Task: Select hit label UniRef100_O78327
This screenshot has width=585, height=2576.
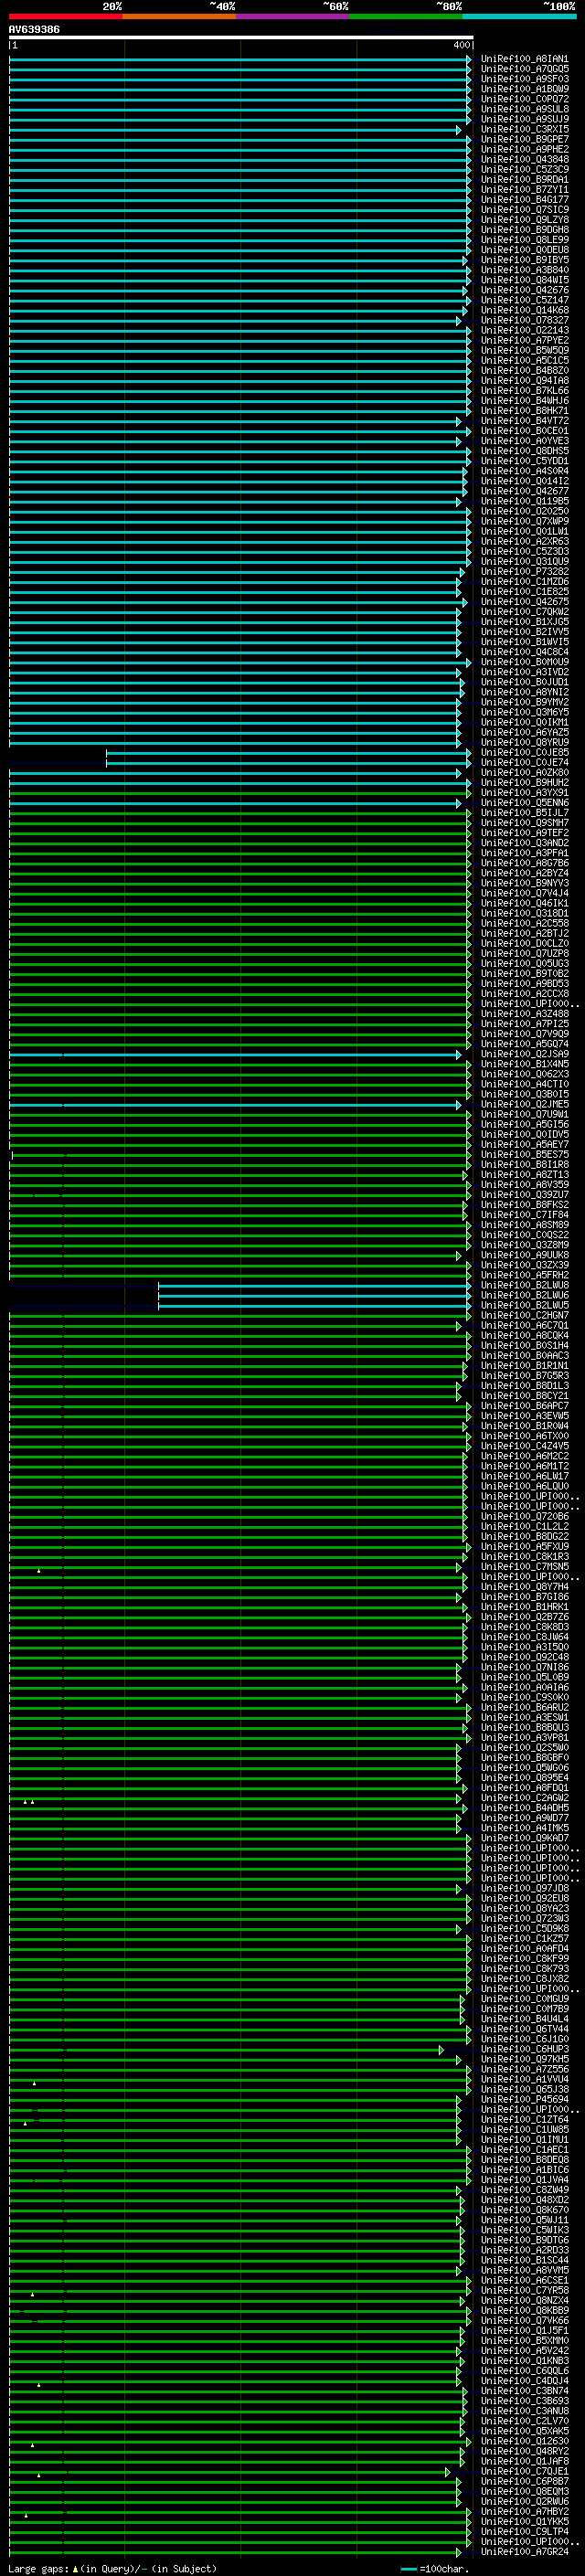Action: coord(525,320)
